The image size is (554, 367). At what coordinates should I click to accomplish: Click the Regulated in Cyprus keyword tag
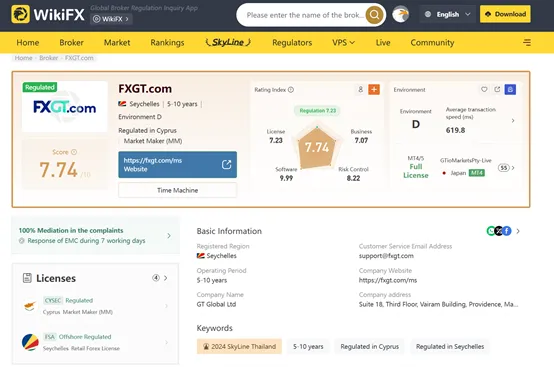click(369, 347)
